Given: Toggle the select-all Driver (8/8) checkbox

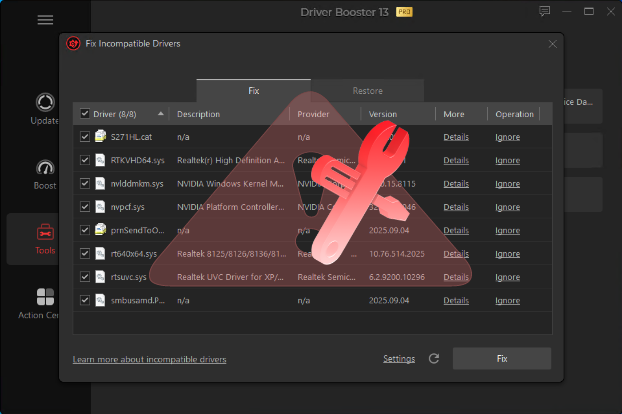Looking at the screenshot, I should coord(85,114).
